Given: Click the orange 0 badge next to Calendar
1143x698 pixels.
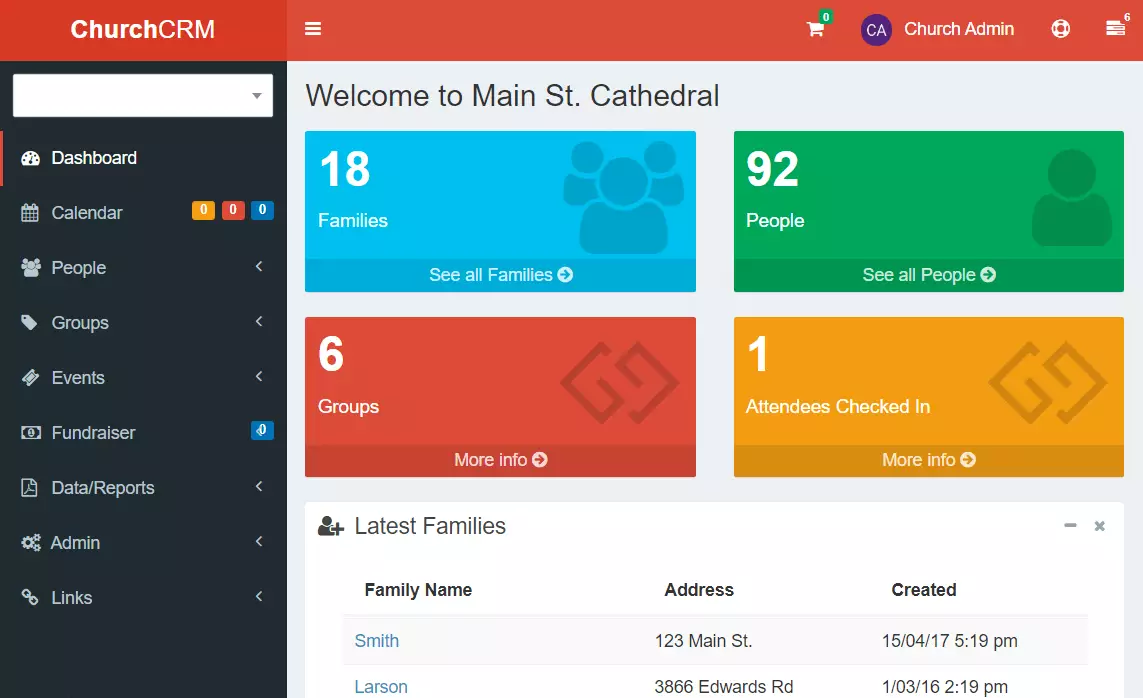Looking at the screenshot, I should 203,210.
